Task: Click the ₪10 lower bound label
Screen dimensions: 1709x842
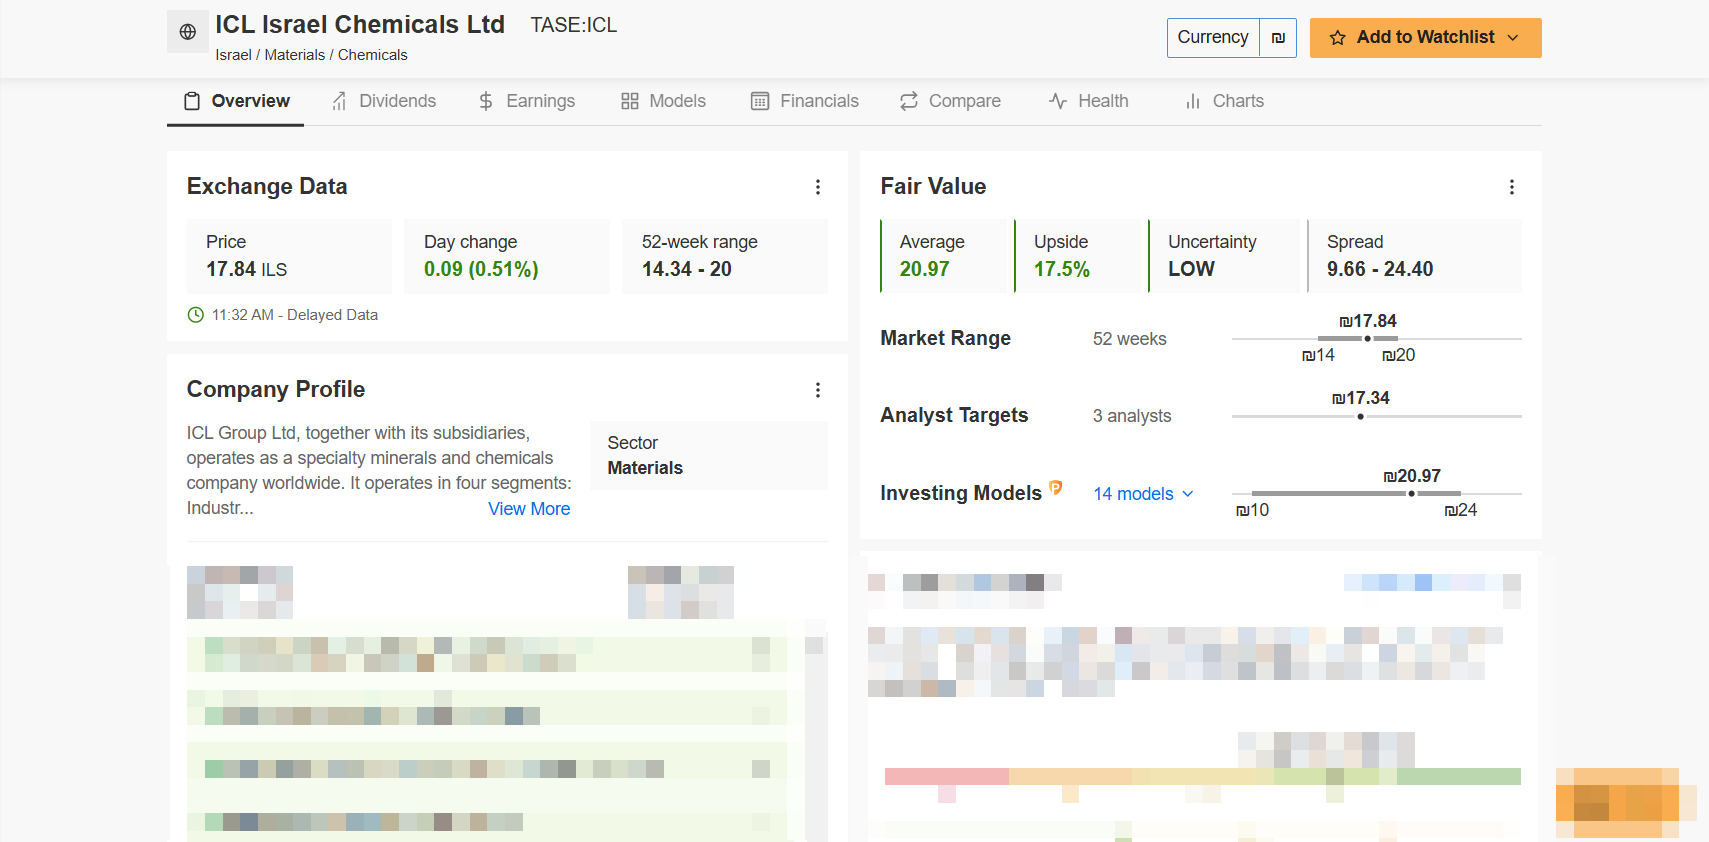Action: click(x=1252, y=510)
